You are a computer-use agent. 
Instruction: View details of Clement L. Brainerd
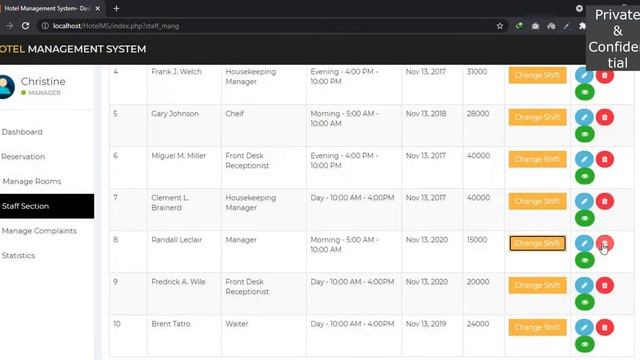coord(584,218)
